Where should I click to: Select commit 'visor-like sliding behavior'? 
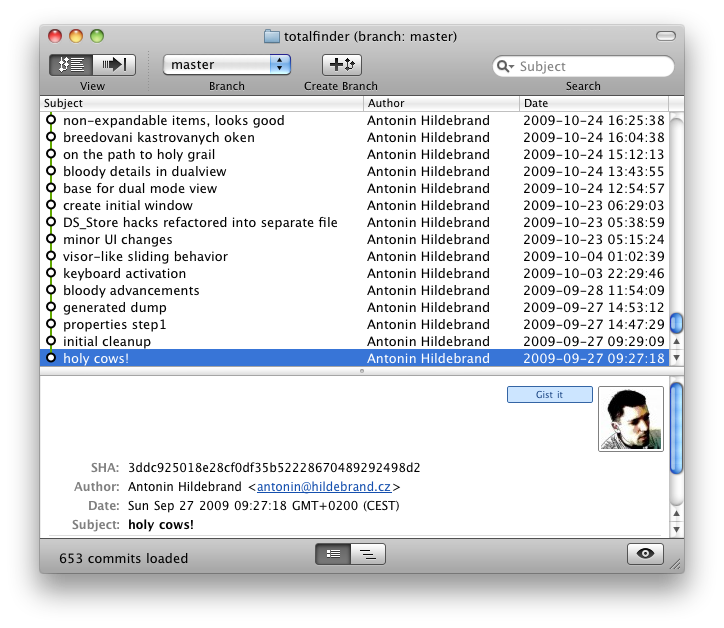[x=145, y=256]
